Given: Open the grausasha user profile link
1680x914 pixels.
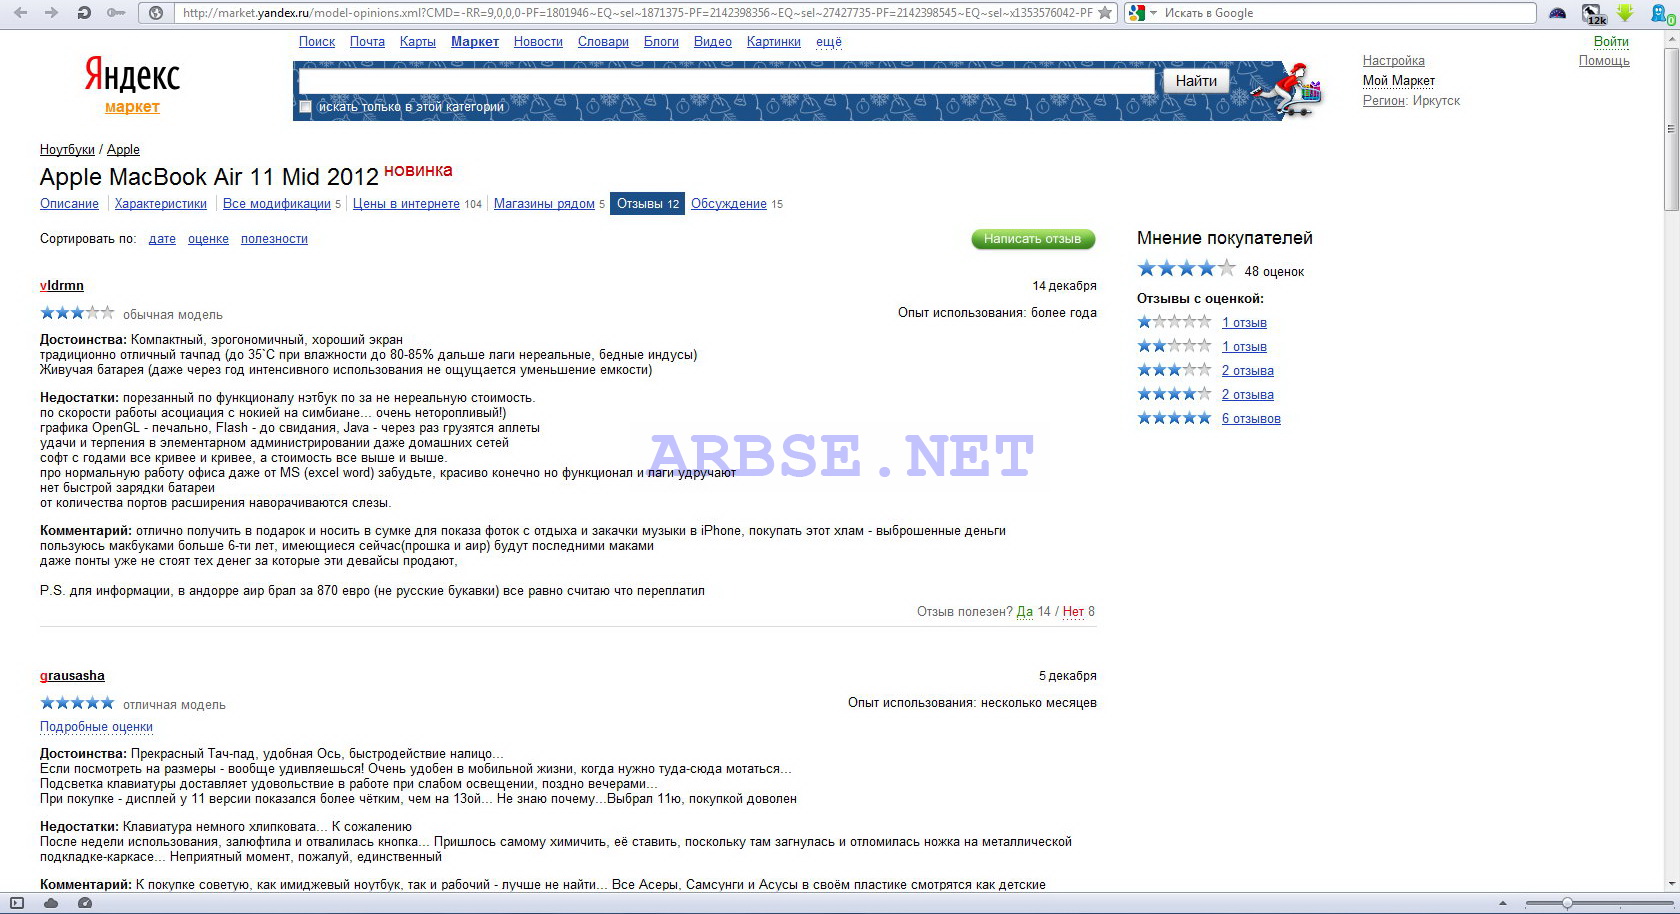Looking at the screenshot, I should [x=72, y=676].
